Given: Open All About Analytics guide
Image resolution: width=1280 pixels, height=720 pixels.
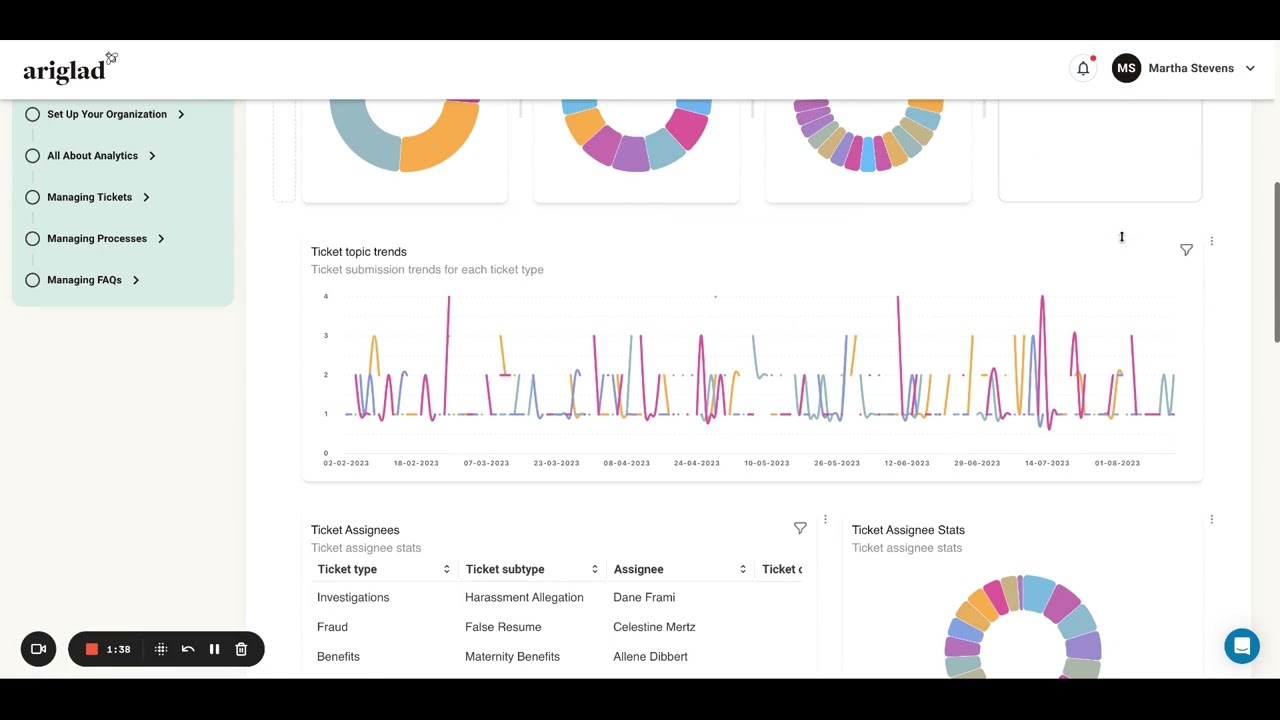Looking at the screenshot, I should (x=92, y=156).
